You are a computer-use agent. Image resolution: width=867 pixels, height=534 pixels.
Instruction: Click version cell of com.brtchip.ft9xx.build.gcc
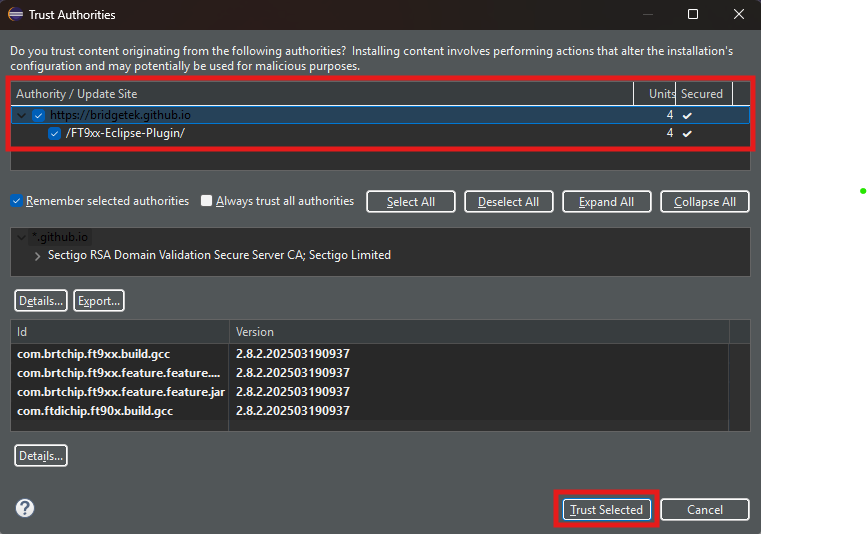pos(293,354)
